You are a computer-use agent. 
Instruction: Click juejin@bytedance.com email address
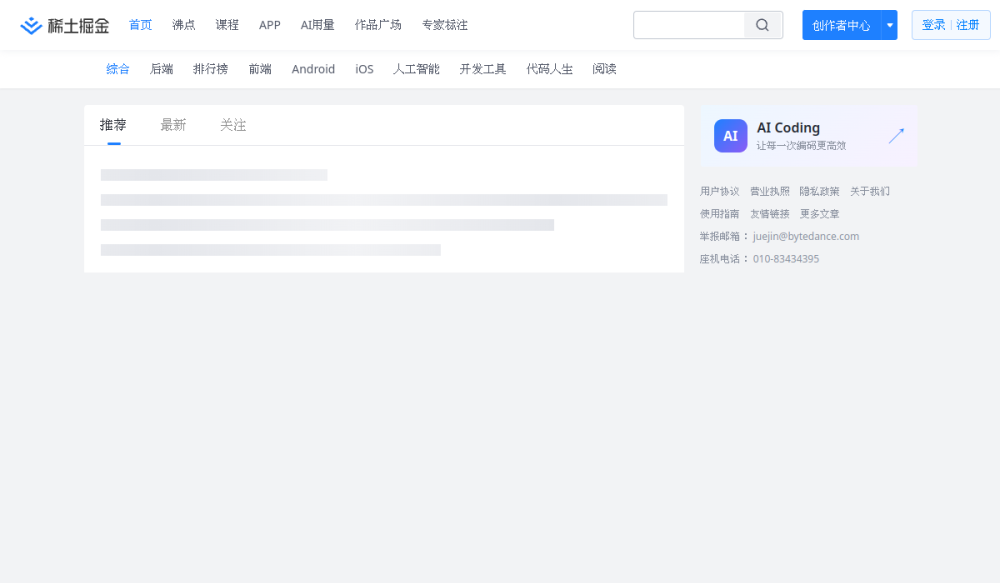coord(806,237)
